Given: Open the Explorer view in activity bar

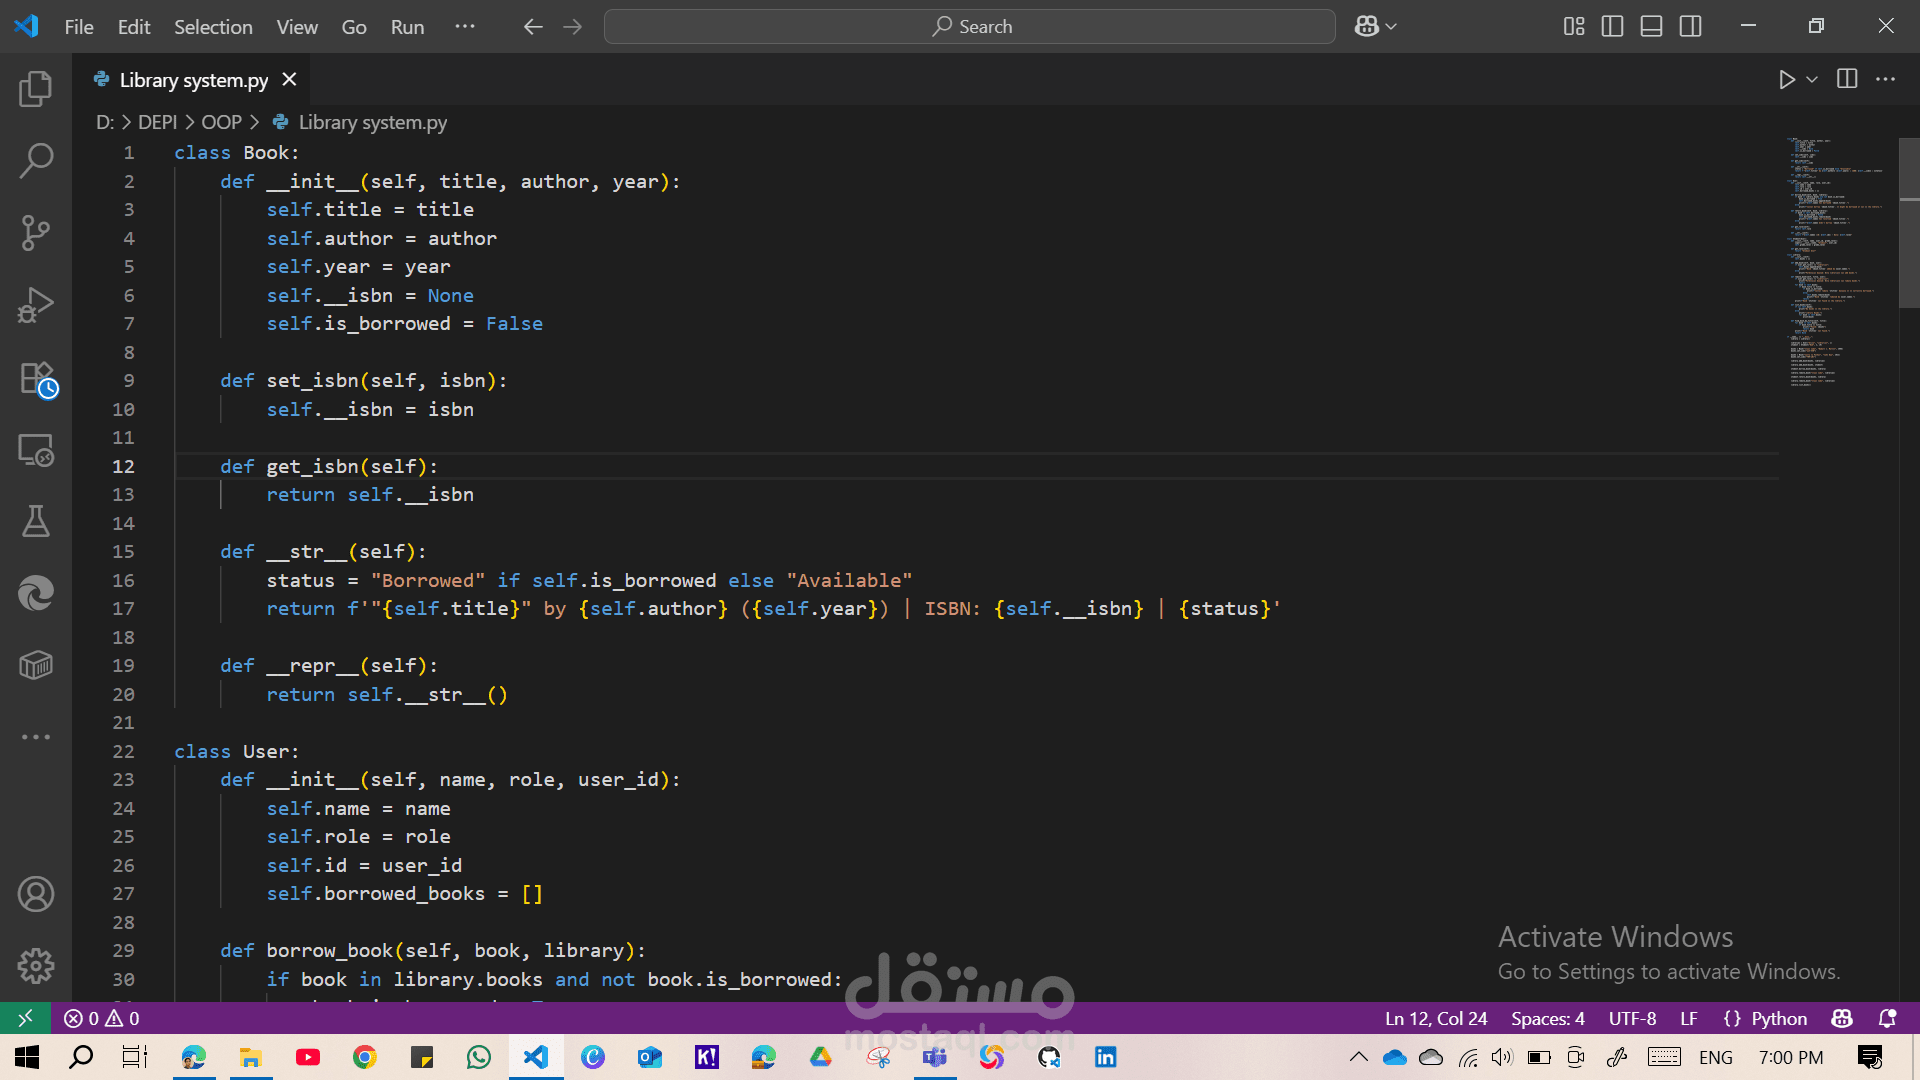Looking at the screenshot, I should click(x=36, y=89).
